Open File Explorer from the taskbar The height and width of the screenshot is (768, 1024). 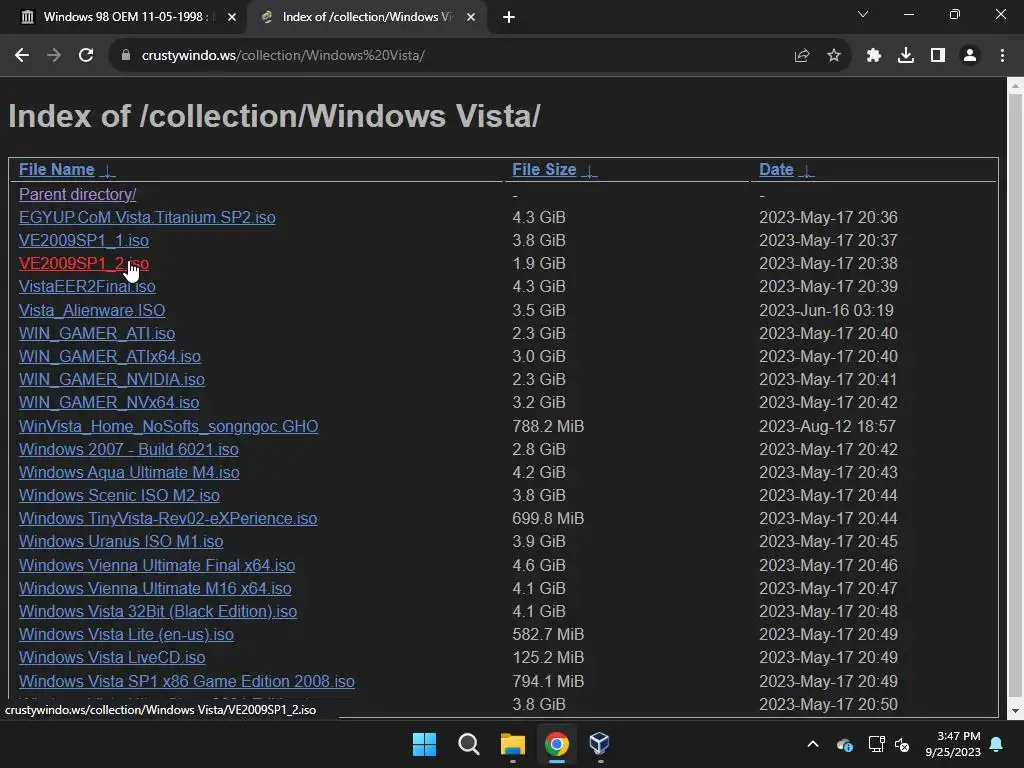coord(513,744)
